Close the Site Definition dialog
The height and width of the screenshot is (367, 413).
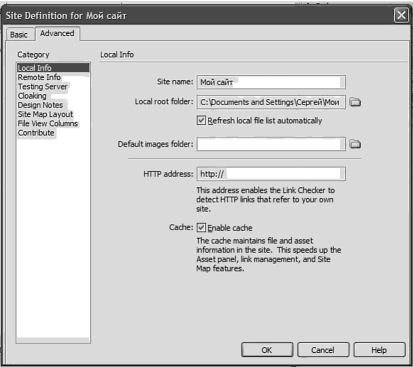tap(401, 15)
